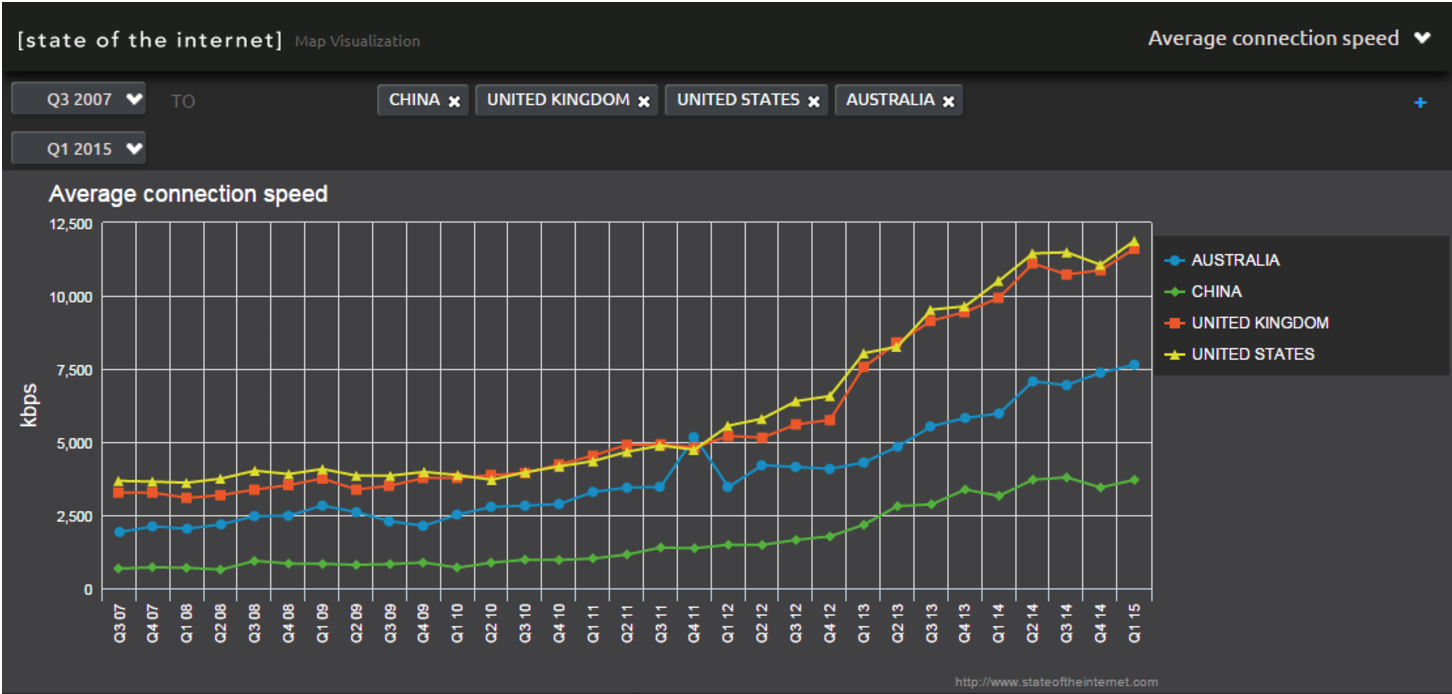The image size is (1452, 694).
Task: Remove the AUSTRALIA tag with its x
Action: [948, 101]
